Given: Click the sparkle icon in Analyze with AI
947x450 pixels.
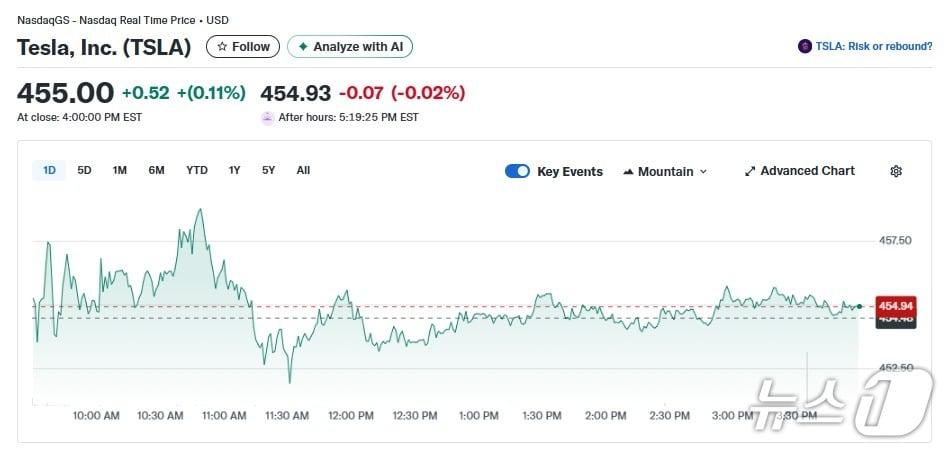Looking at the screenshot, I should pos(303,47).
